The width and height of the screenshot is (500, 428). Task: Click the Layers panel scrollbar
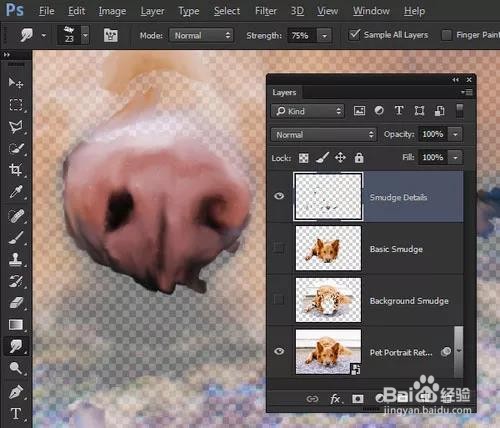pos(459,352)
